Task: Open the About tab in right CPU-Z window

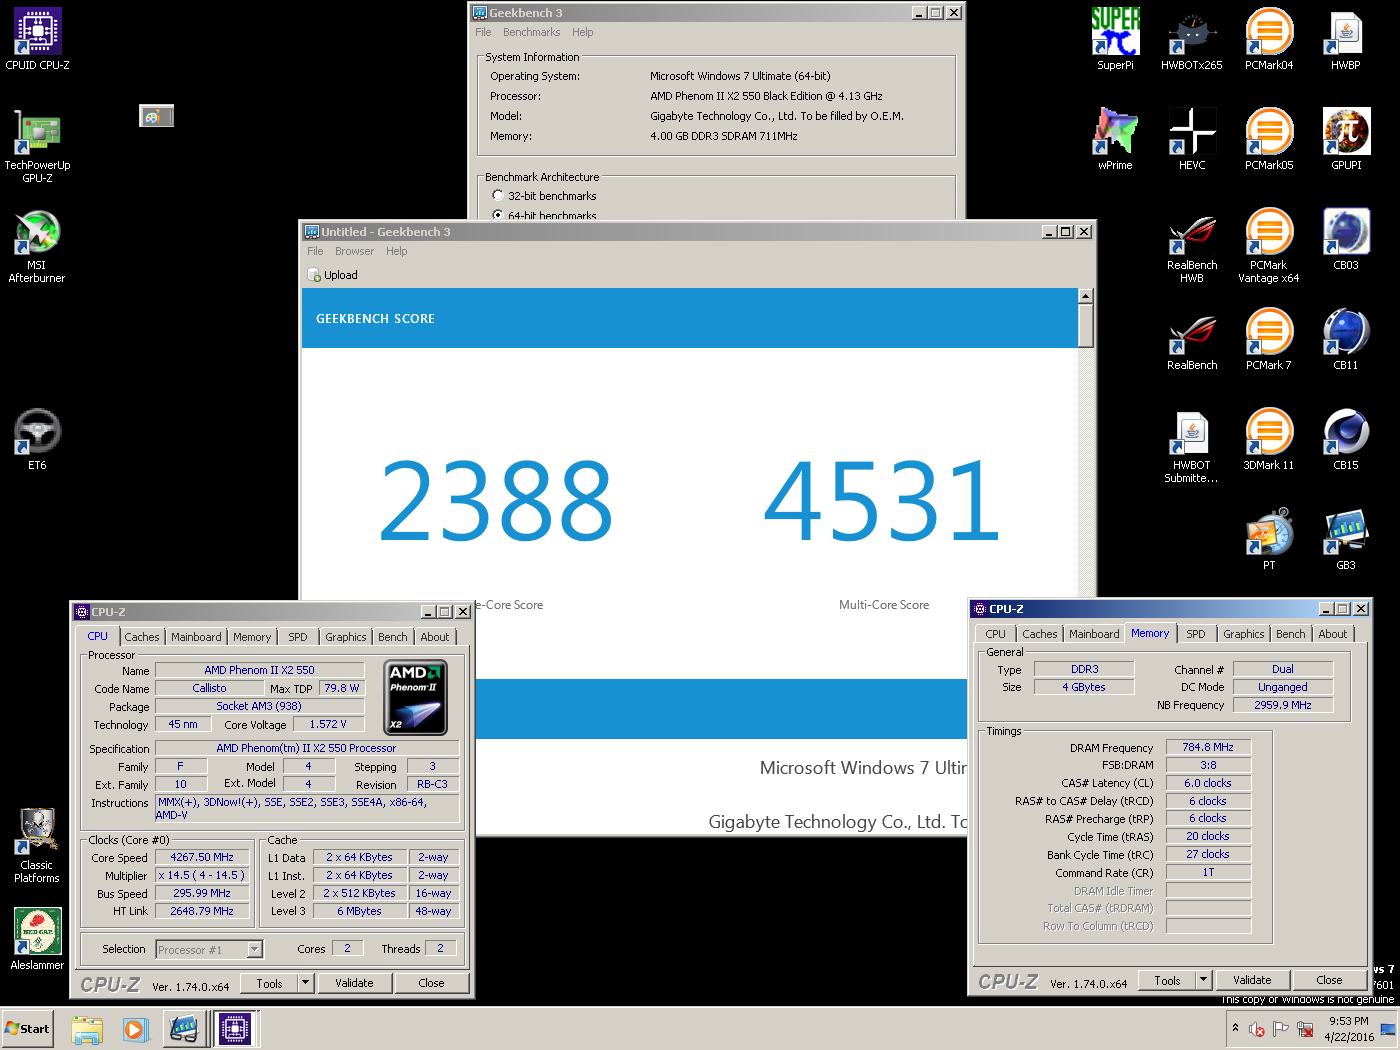Action: [x=1333, y=634]
